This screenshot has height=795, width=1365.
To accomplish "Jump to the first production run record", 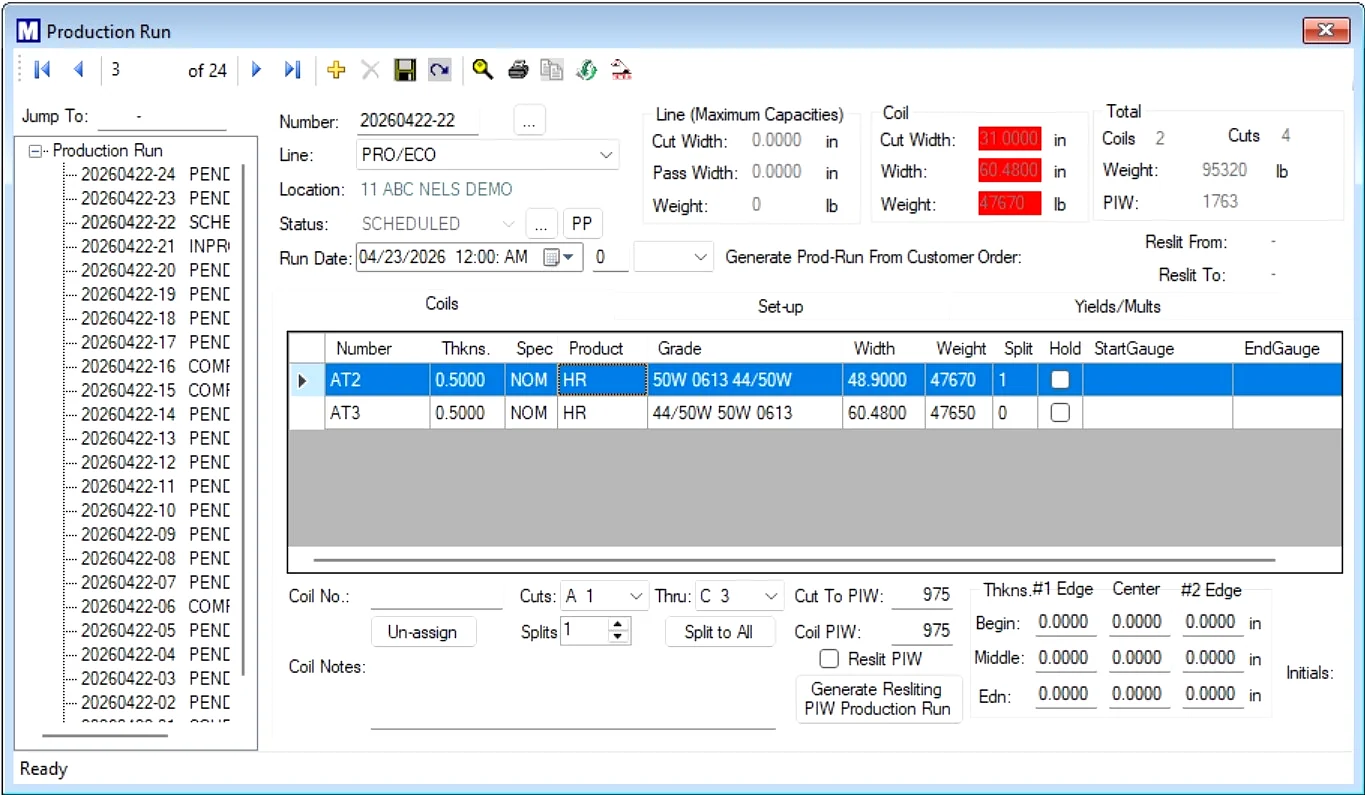I will [42, 69].
